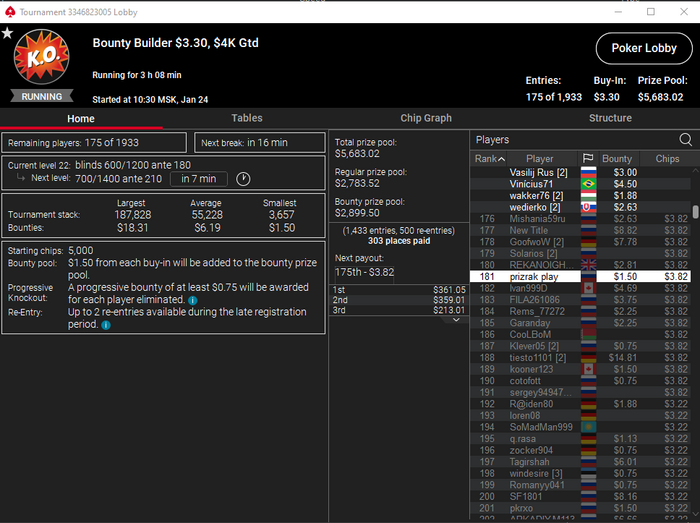Click the K.O. tournament logo
The image size is (700, 523).
42,57
